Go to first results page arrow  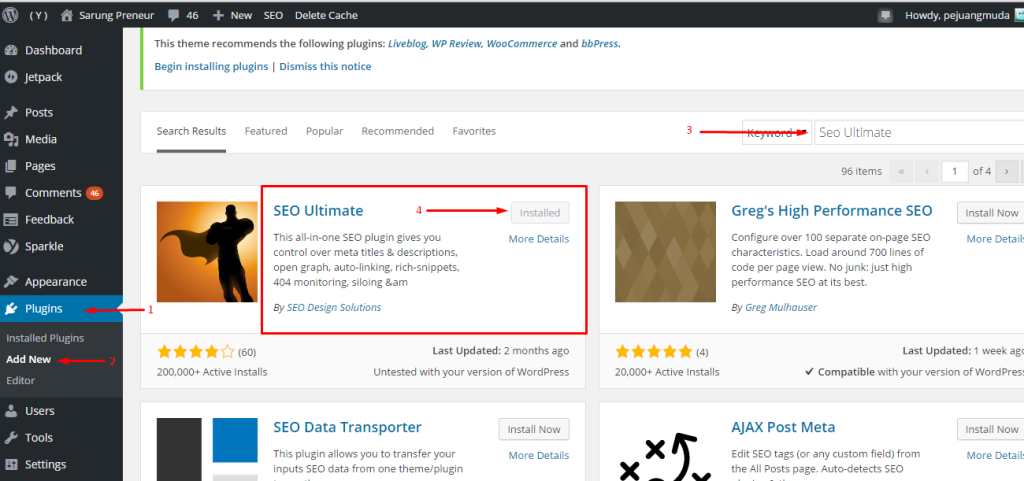(901, 172)
